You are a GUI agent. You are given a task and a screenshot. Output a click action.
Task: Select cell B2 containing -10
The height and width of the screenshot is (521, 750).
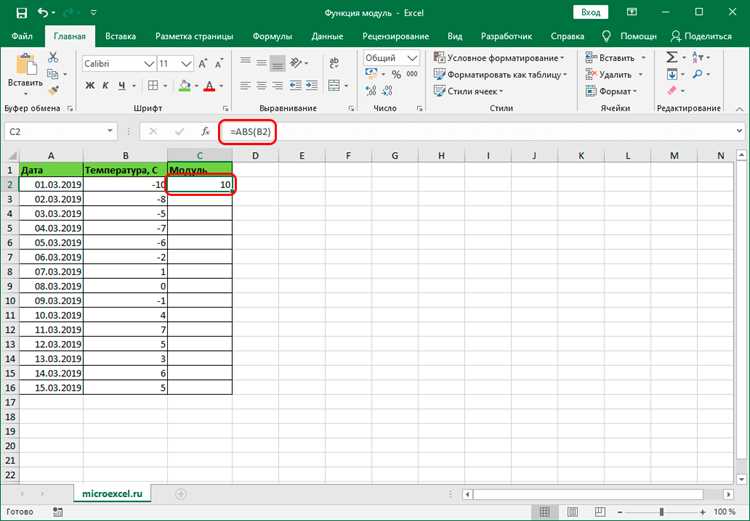point(125,185)
